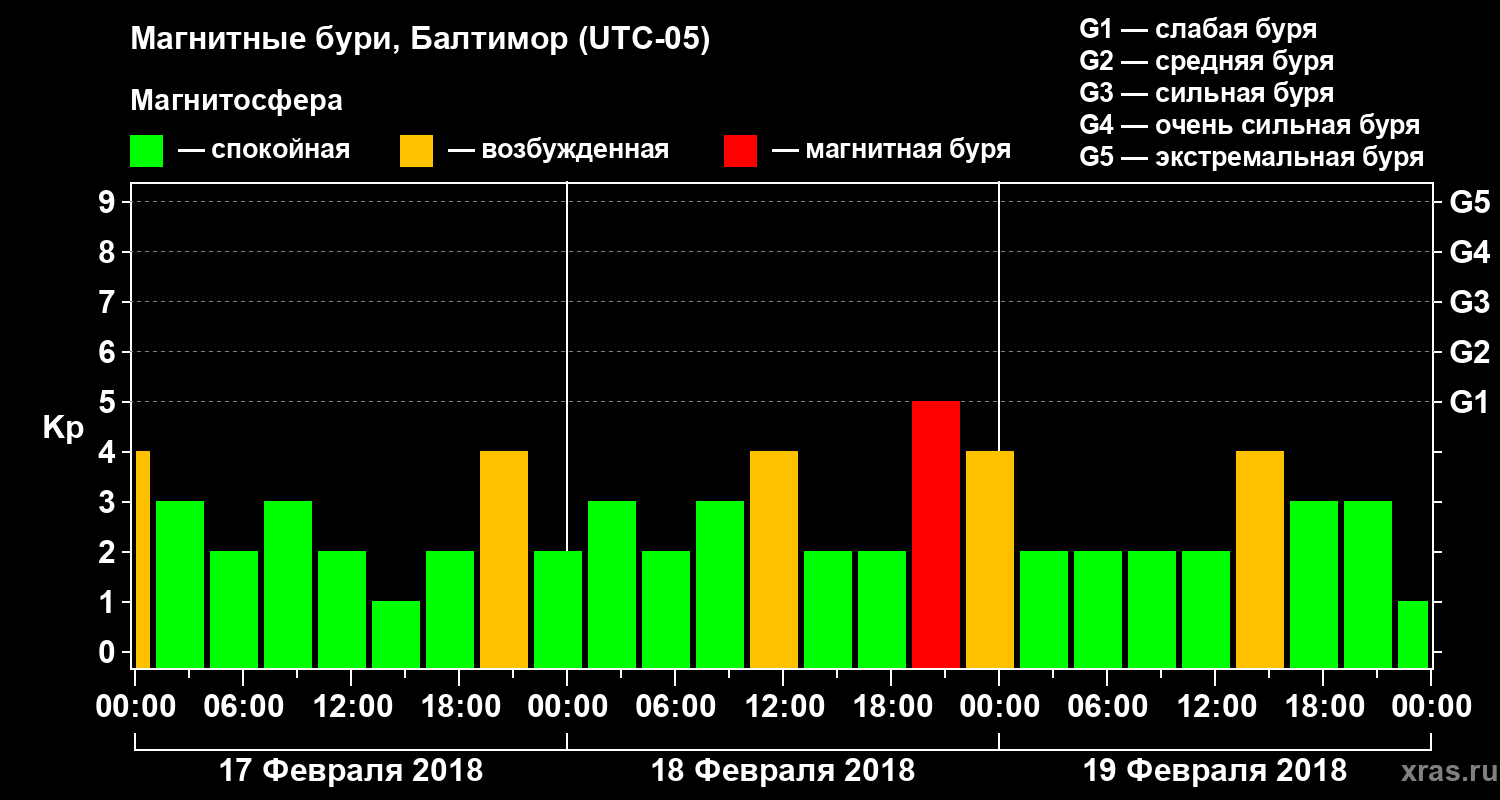Select orange Kp 4 bar on 19 February
The image size is (1500, 800).
click(x=1260, y=560)
